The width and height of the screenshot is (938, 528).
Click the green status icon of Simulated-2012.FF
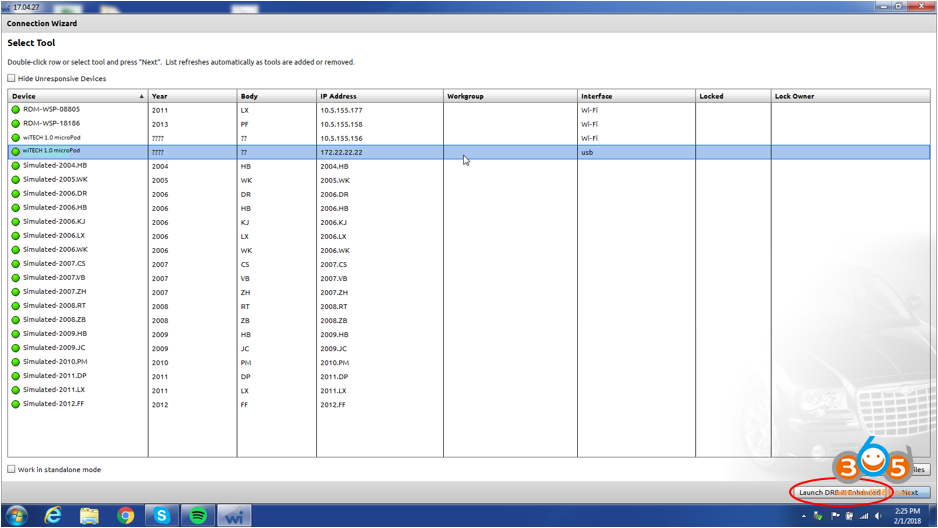pos(16,404)
